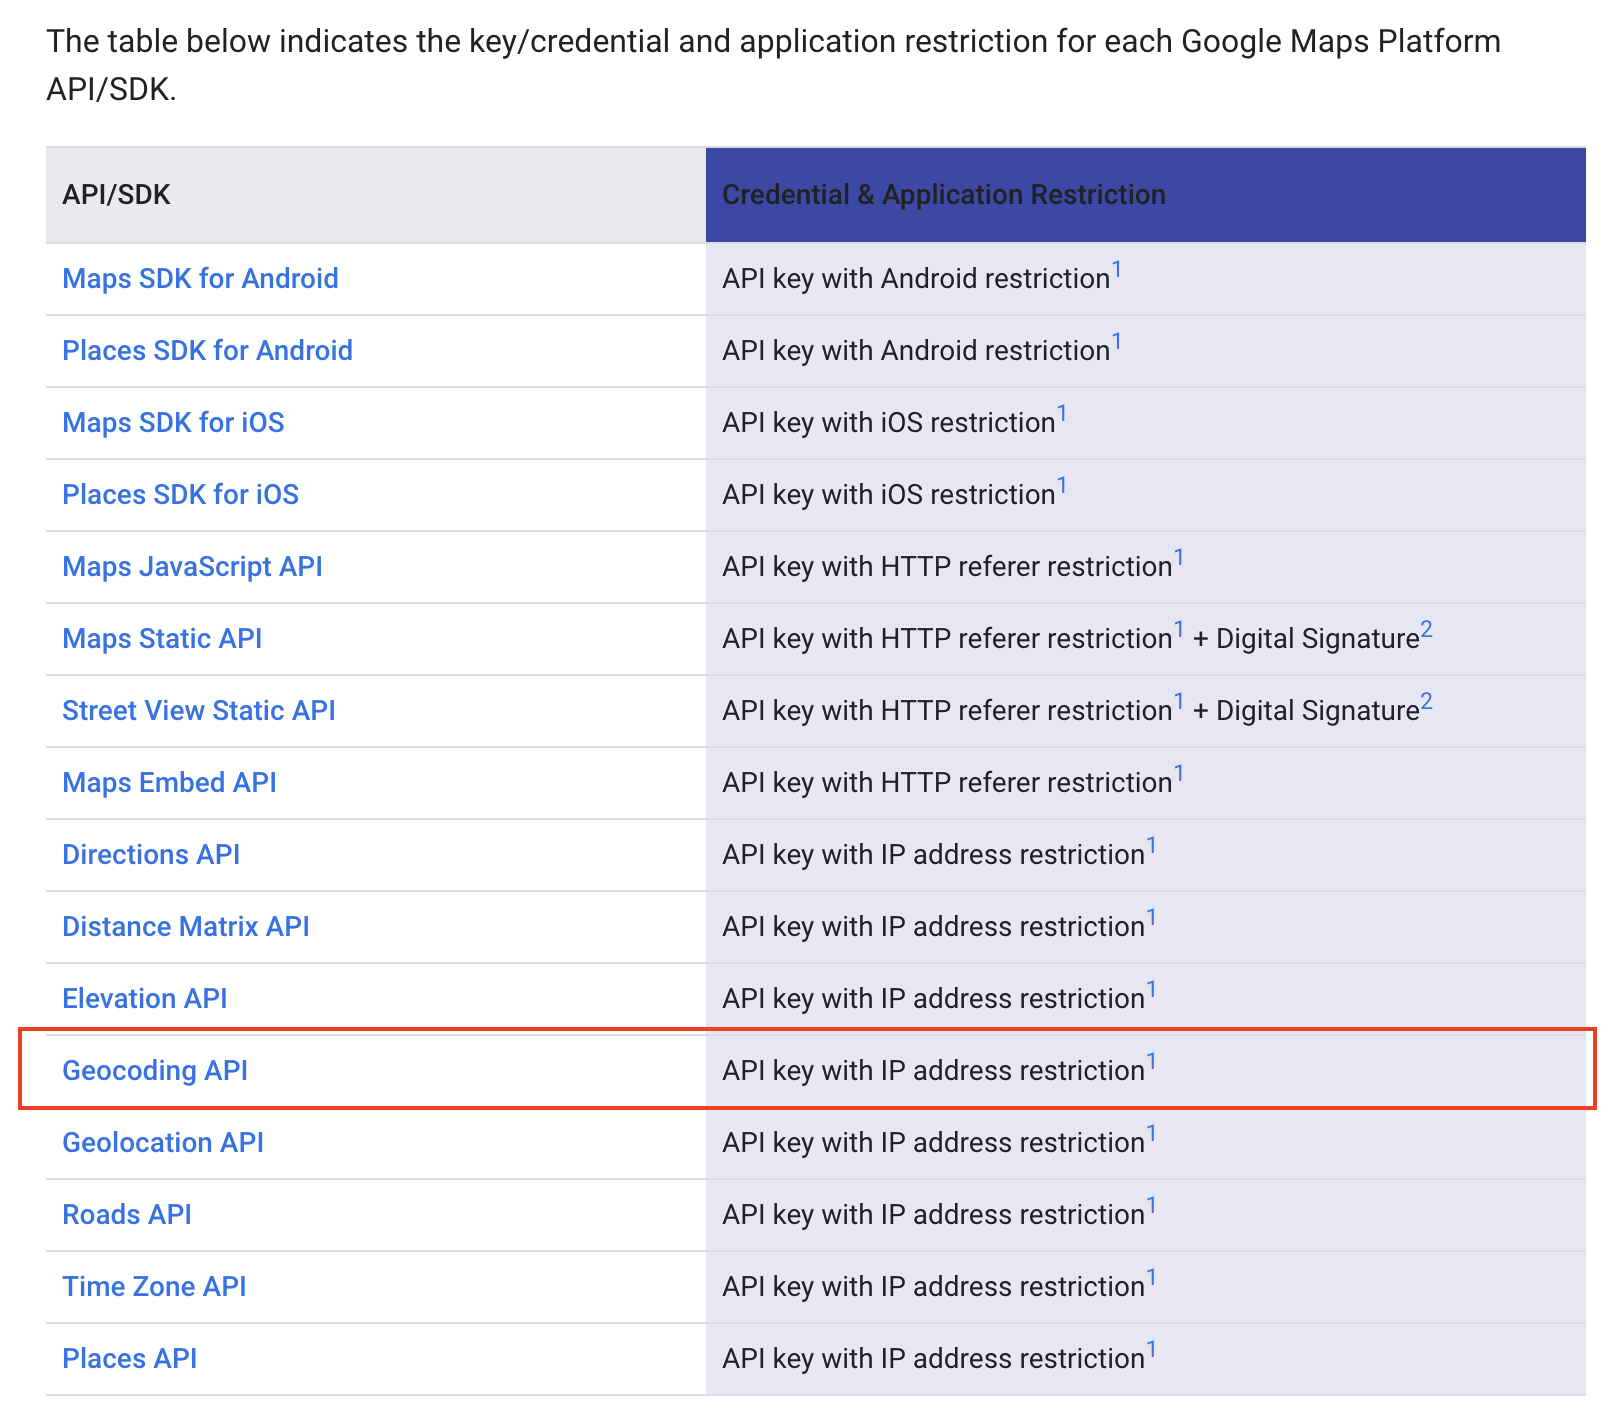Image resolution: width=1610 pixels, height=1420 pixels.
Task: Open the Maps SDK for Android link
Action: 200,278
